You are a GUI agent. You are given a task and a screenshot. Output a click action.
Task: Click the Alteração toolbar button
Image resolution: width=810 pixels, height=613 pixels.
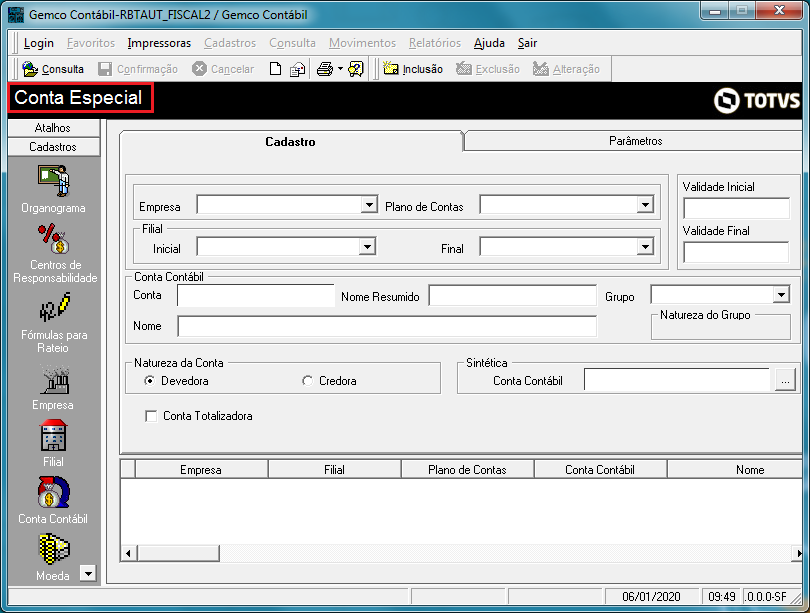click(566, 69)
